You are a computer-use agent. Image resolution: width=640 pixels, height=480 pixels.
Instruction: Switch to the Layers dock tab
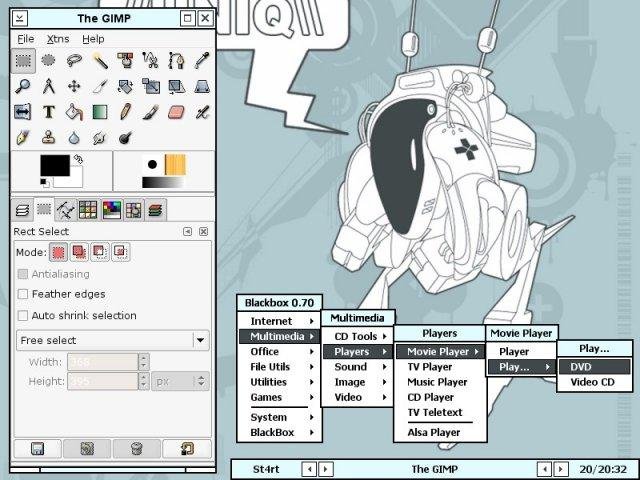[x=22, y=210]
